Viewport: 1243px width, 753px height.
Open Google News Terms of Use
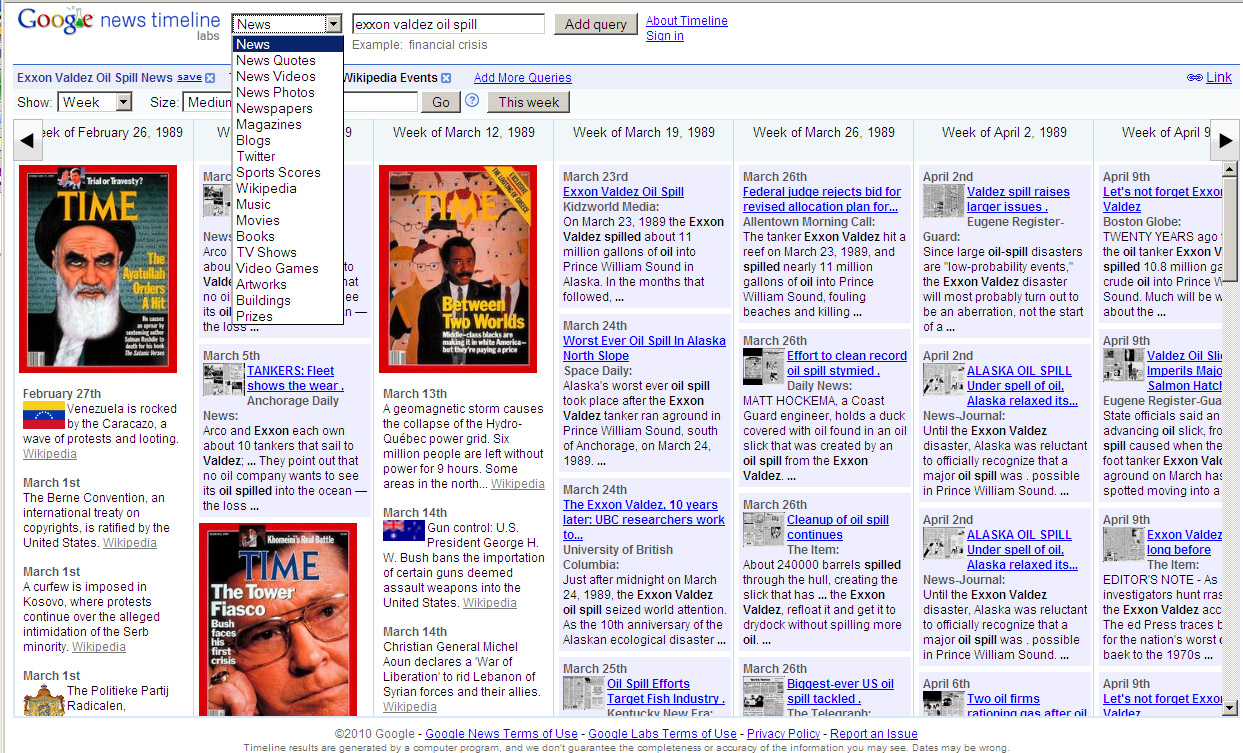tap(502, 734)
